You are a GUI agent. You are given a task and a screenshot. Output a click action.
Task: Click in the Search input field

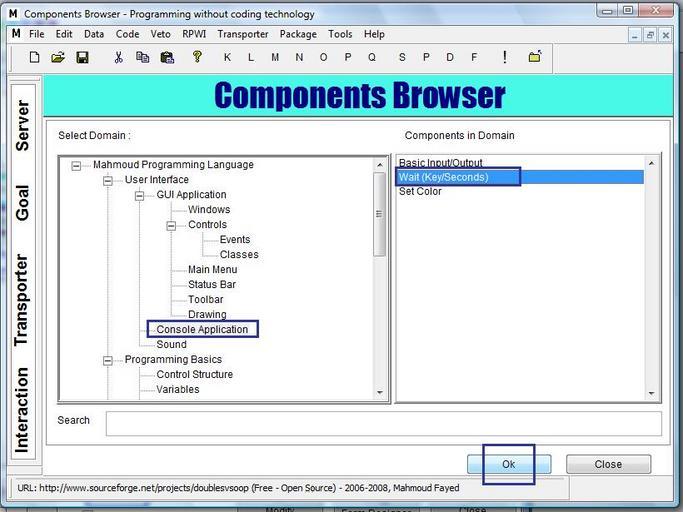(x=383, y=423)
